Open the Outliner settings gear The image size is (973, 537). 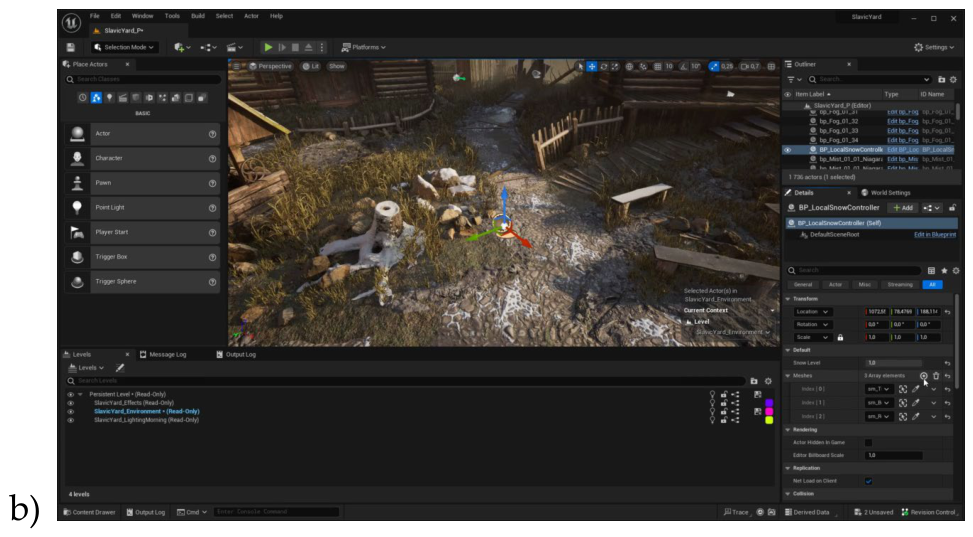pos(954,79)
